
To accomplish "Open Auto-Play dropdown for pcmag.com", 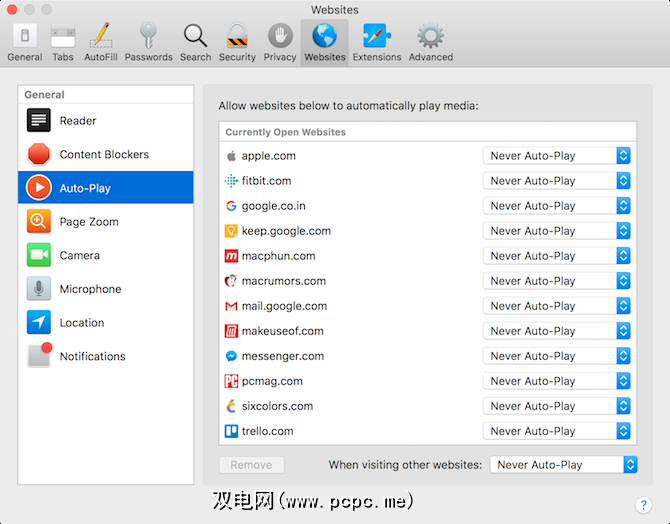I will point(557,381).
